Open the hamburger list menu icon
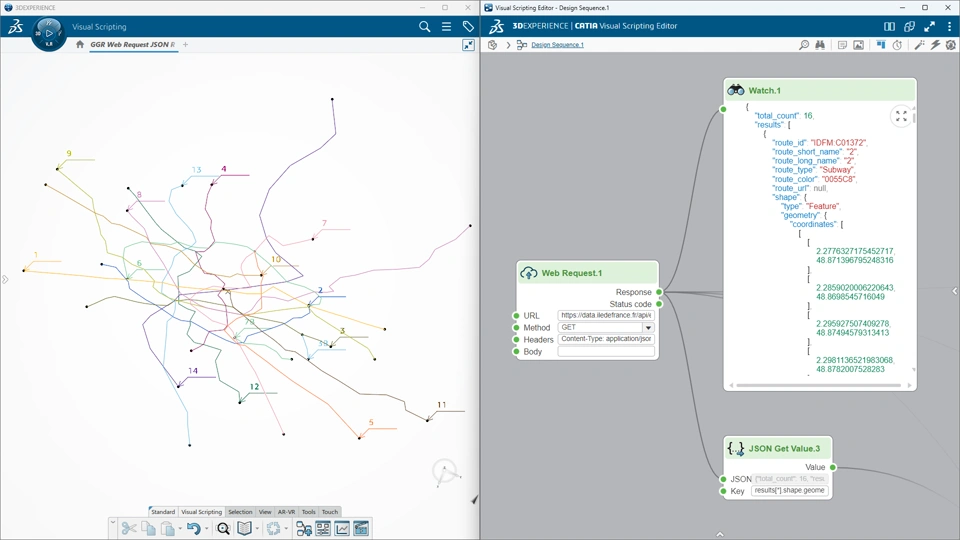The image size is (960, 540). 446,26
